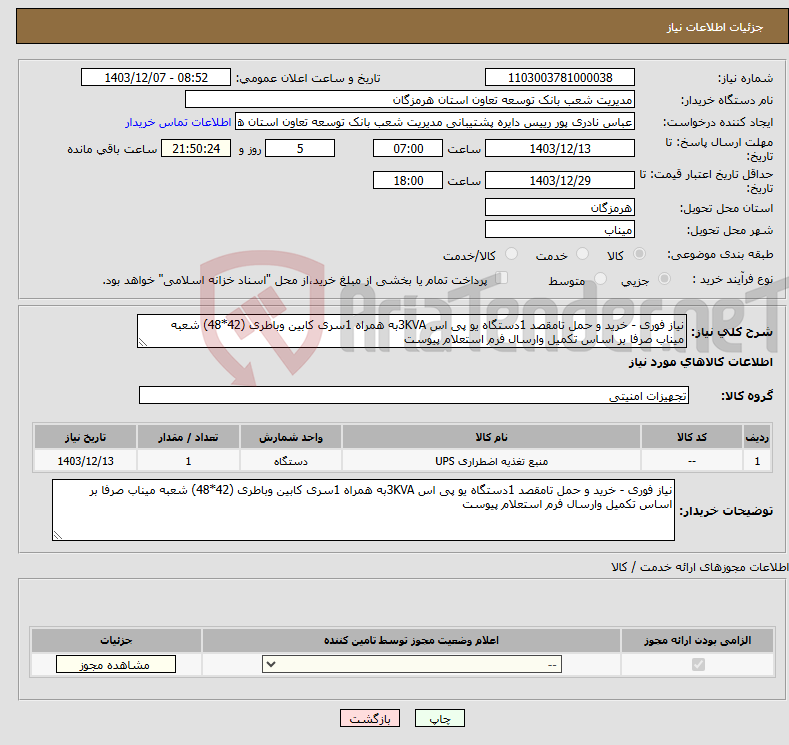This screenshot has width=789, height=745.
Task: Select the خدمت radio button
Action: 582,254
